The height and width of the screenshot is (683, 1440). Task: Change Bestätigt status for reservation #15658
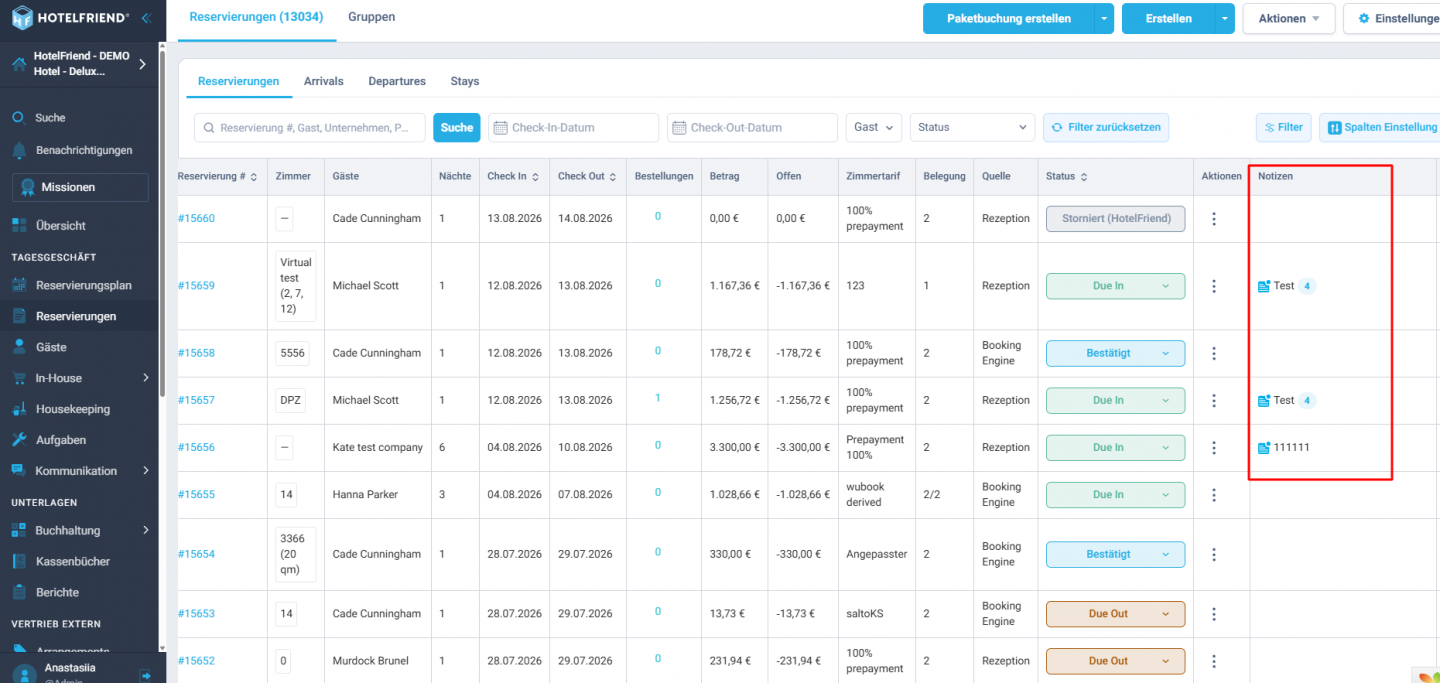click(x=1115, y=353)
